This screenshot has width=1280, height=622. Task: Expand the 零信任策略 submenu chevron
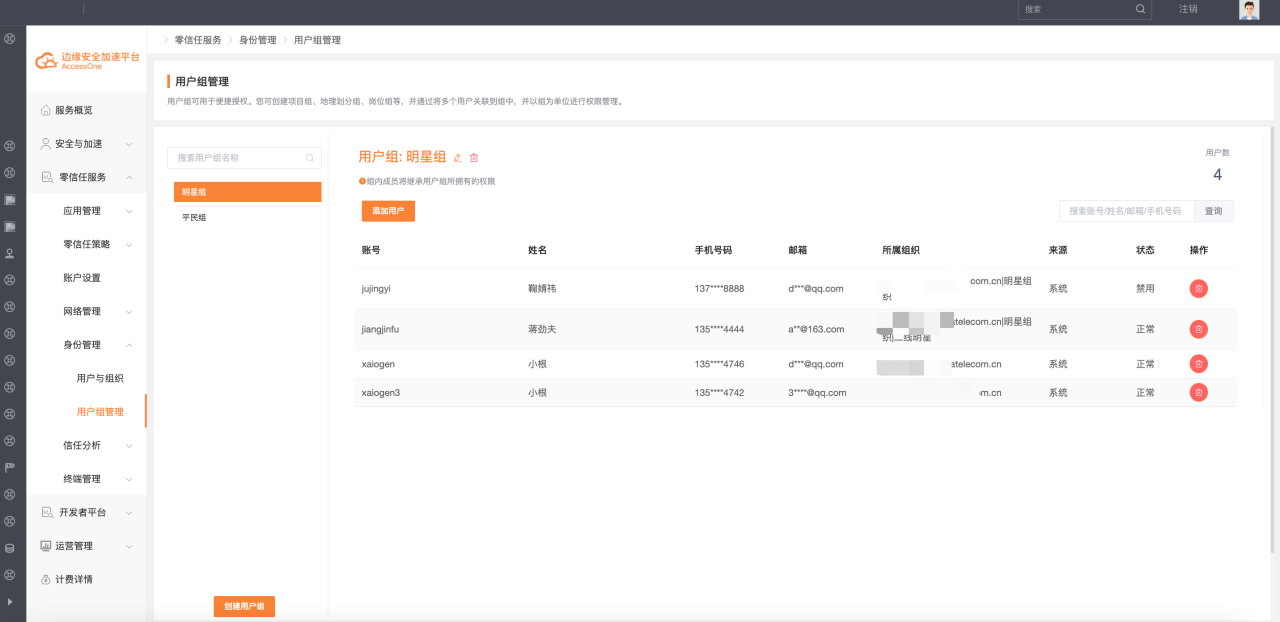tap(129, 245)
